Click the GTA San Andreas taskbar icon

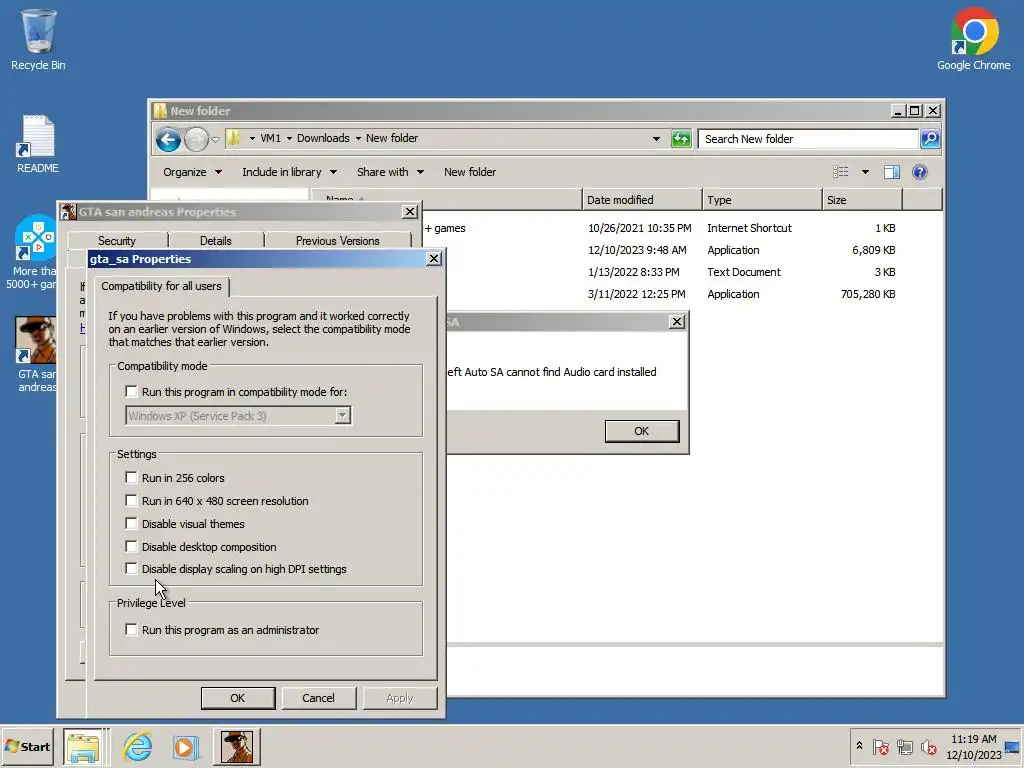tap(236, 746)
